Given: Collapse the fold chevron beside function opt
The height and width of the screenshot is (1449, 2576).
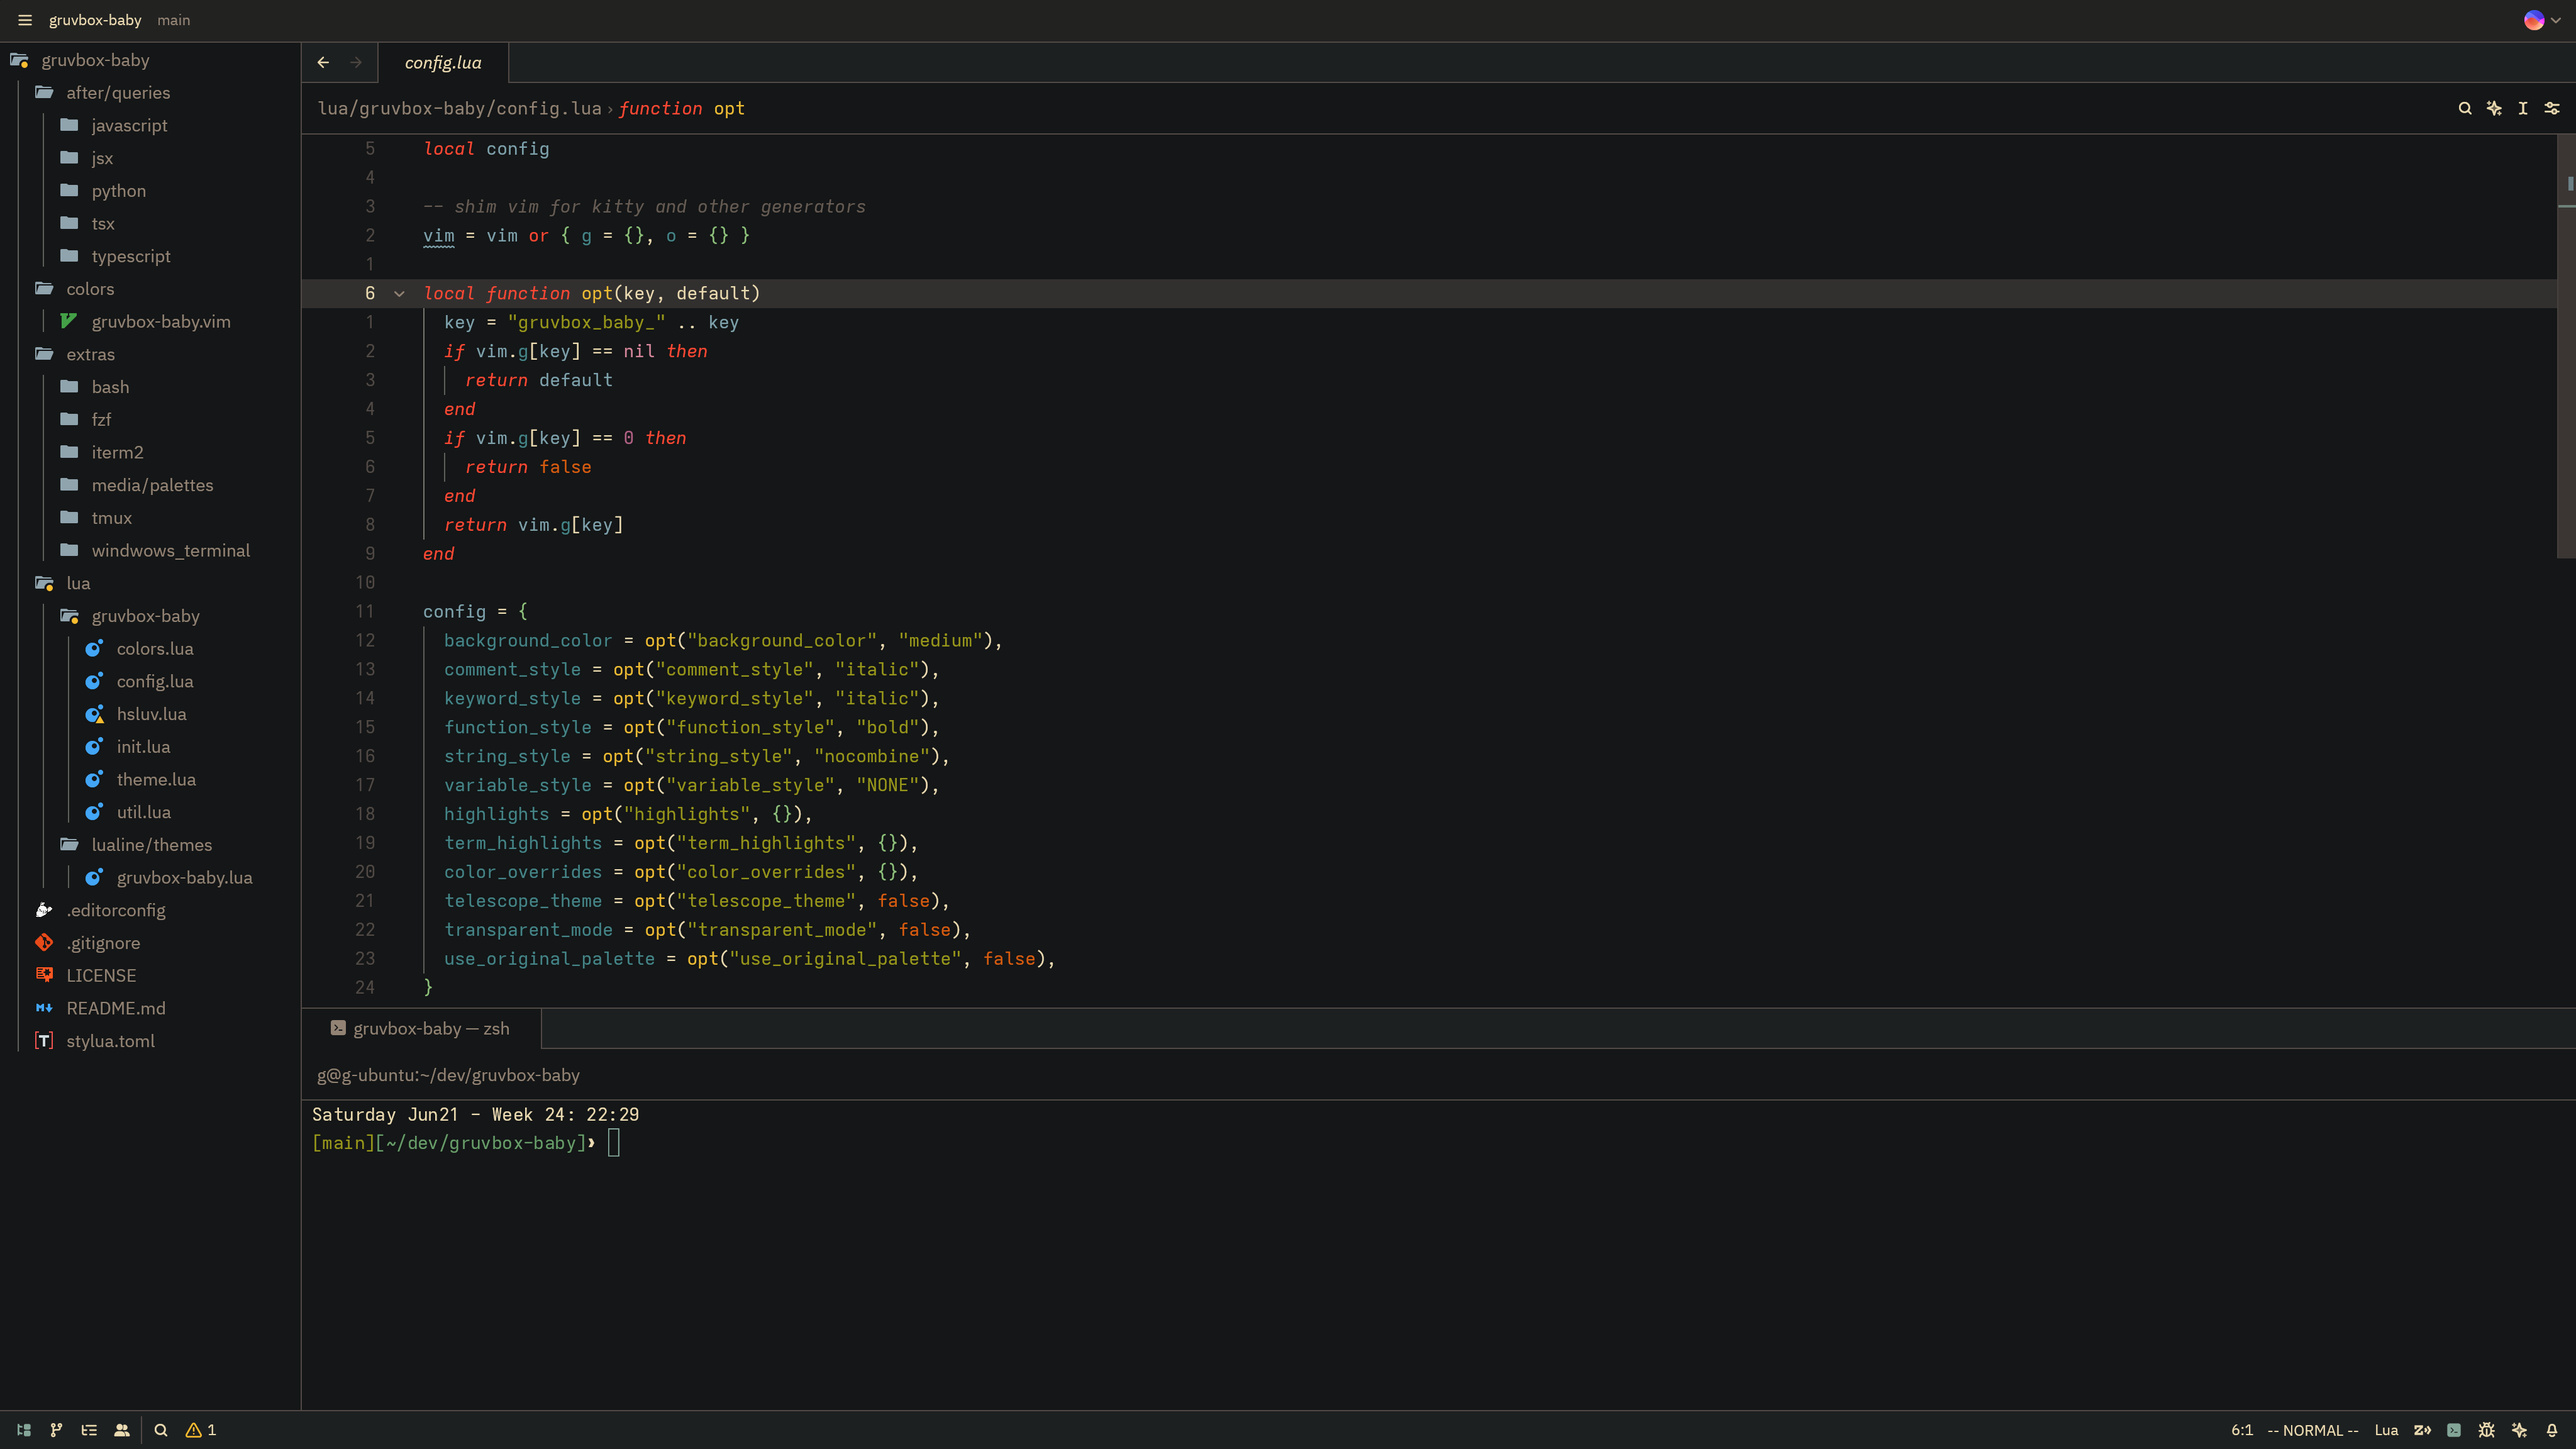Looking at the screenshot, I should pyautogui.click(x=399, y=293).
